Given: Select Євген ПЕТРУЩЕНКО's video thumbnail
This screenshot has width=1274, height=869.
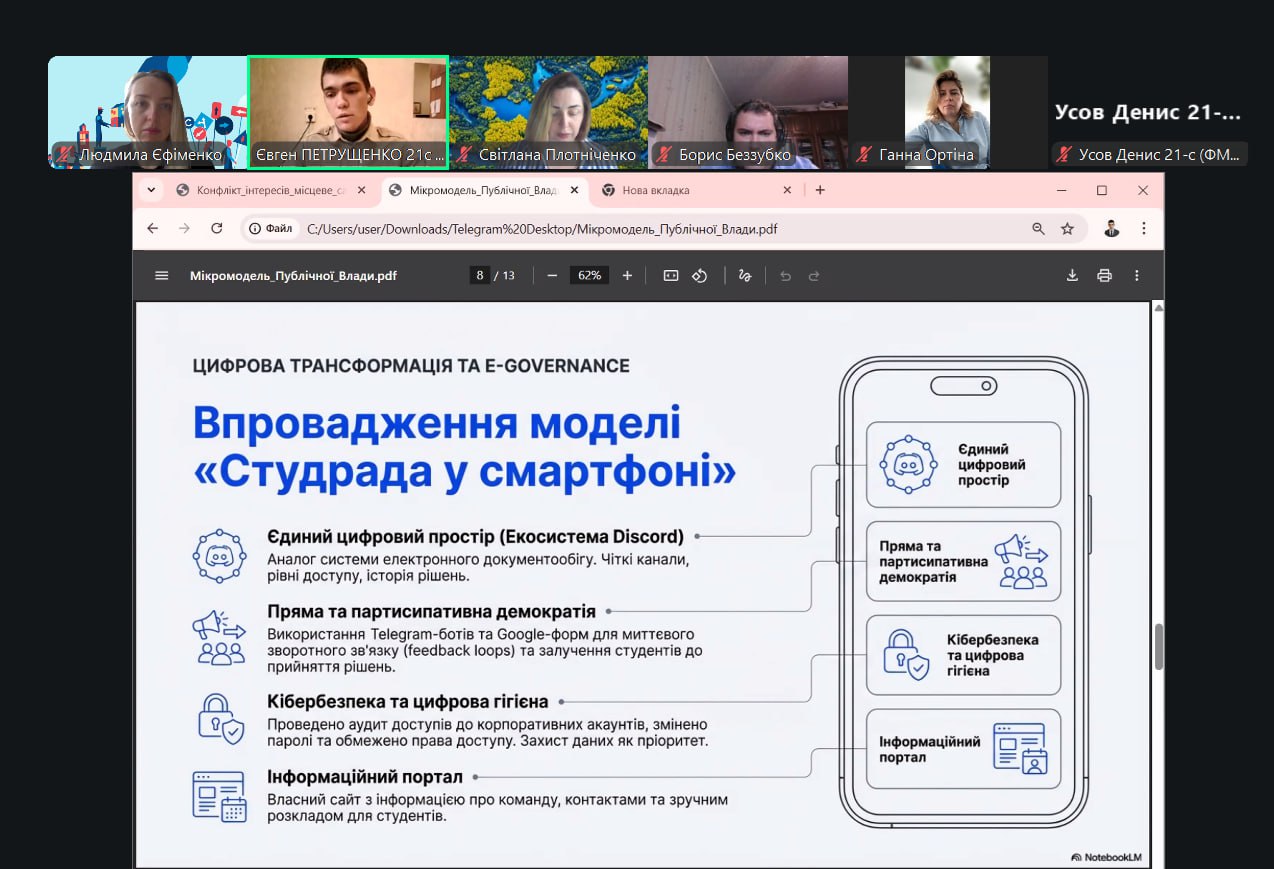Looking at the screenshot, I should (x=348, y=112).
